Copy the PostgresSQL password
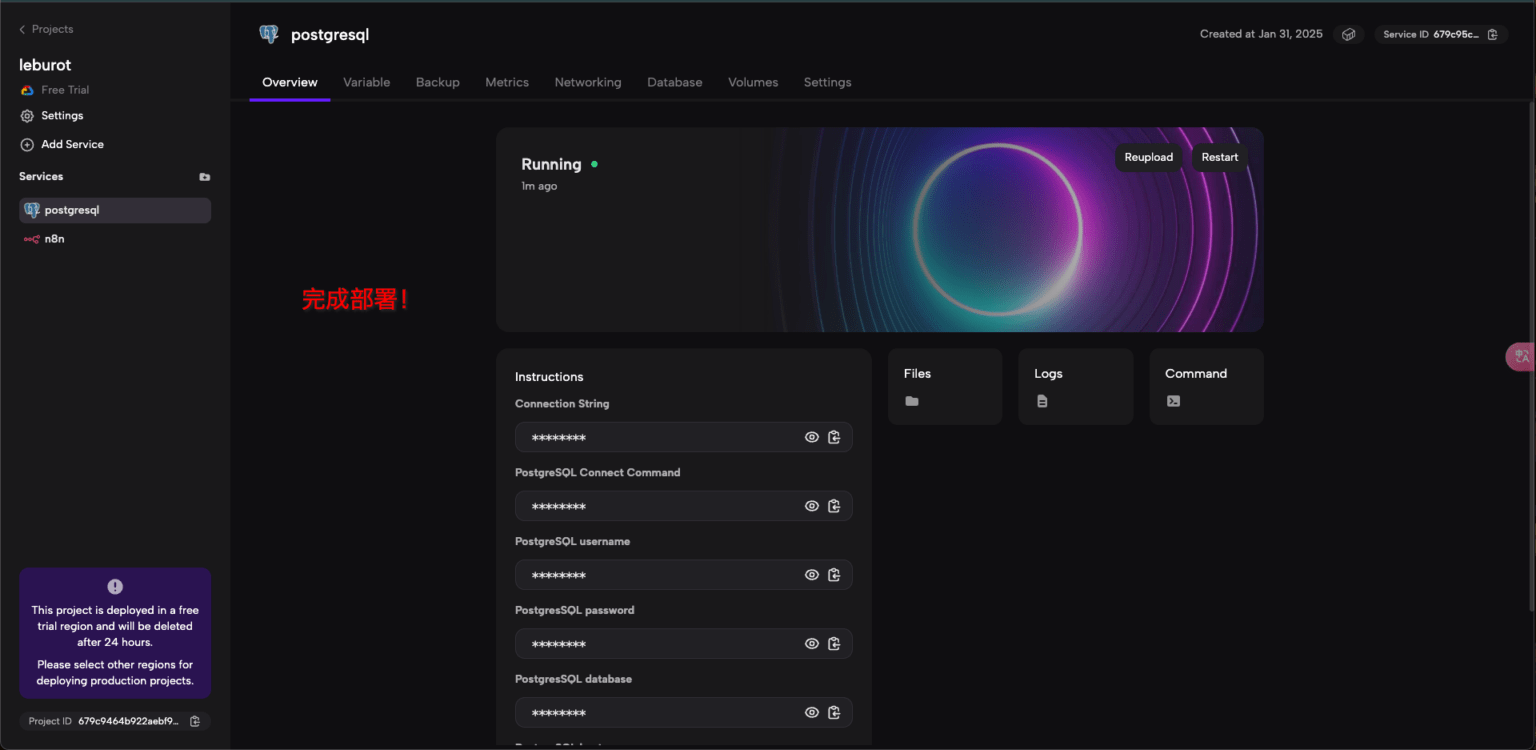The image size is (1536, 750). 834,643
